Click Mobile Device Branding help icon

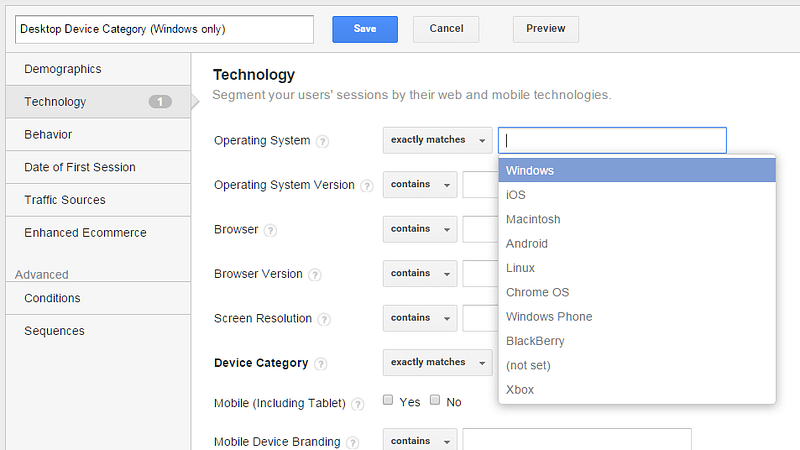pos(353,442)
